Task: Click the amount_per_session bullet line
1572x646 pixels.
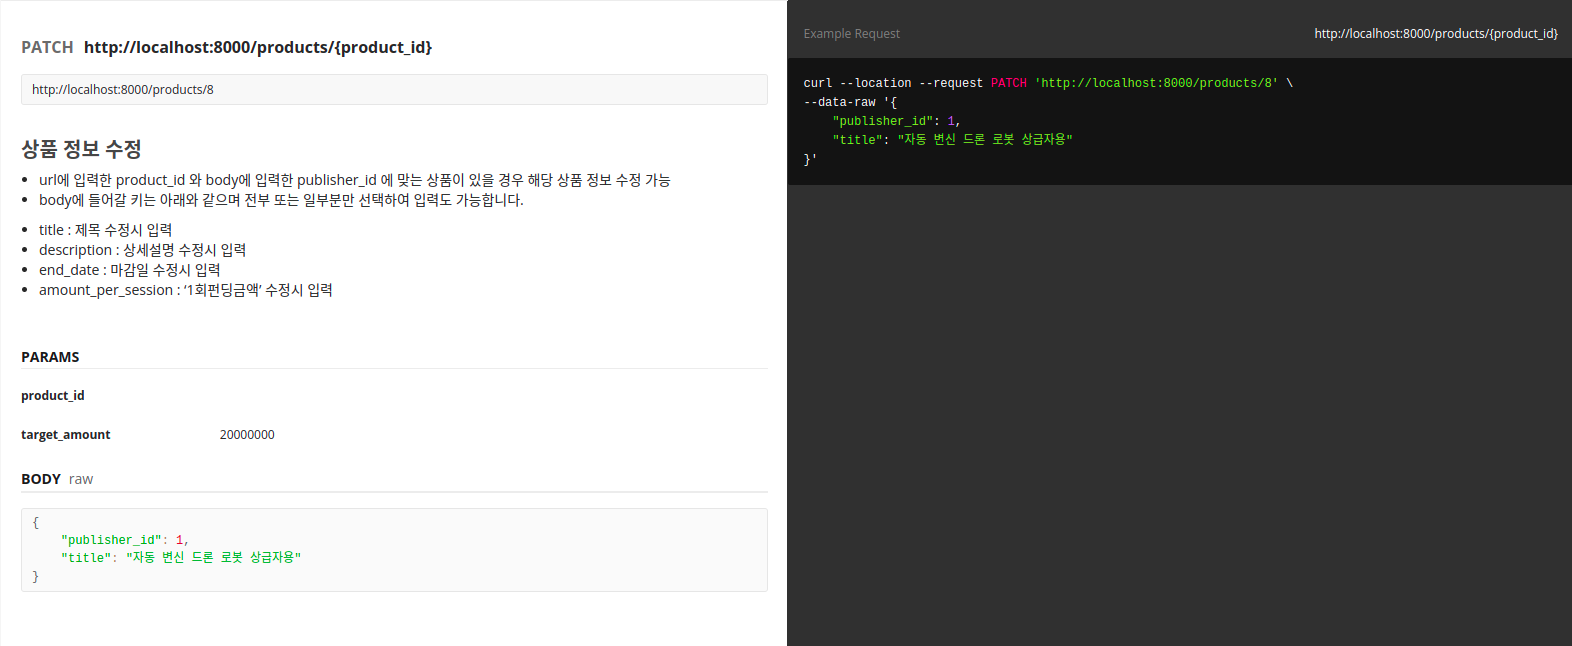Action: click(185, 290)
